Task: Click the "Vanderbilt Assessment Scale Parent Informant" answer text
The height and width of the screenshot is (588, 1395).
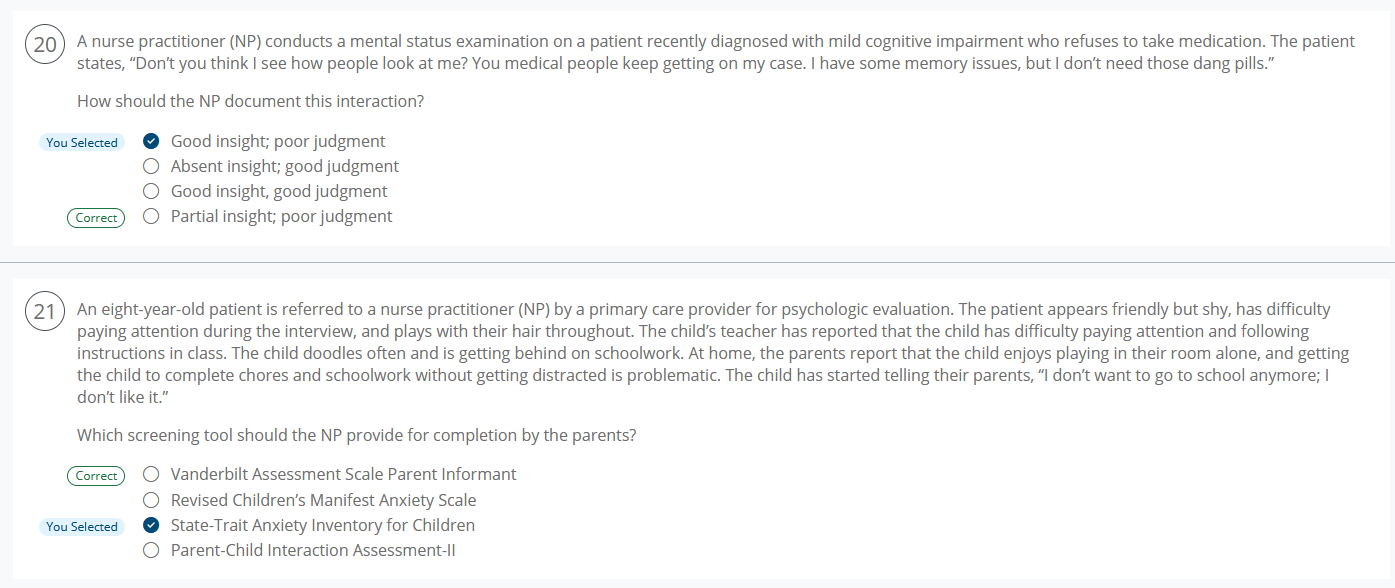Action: point(343,474)
